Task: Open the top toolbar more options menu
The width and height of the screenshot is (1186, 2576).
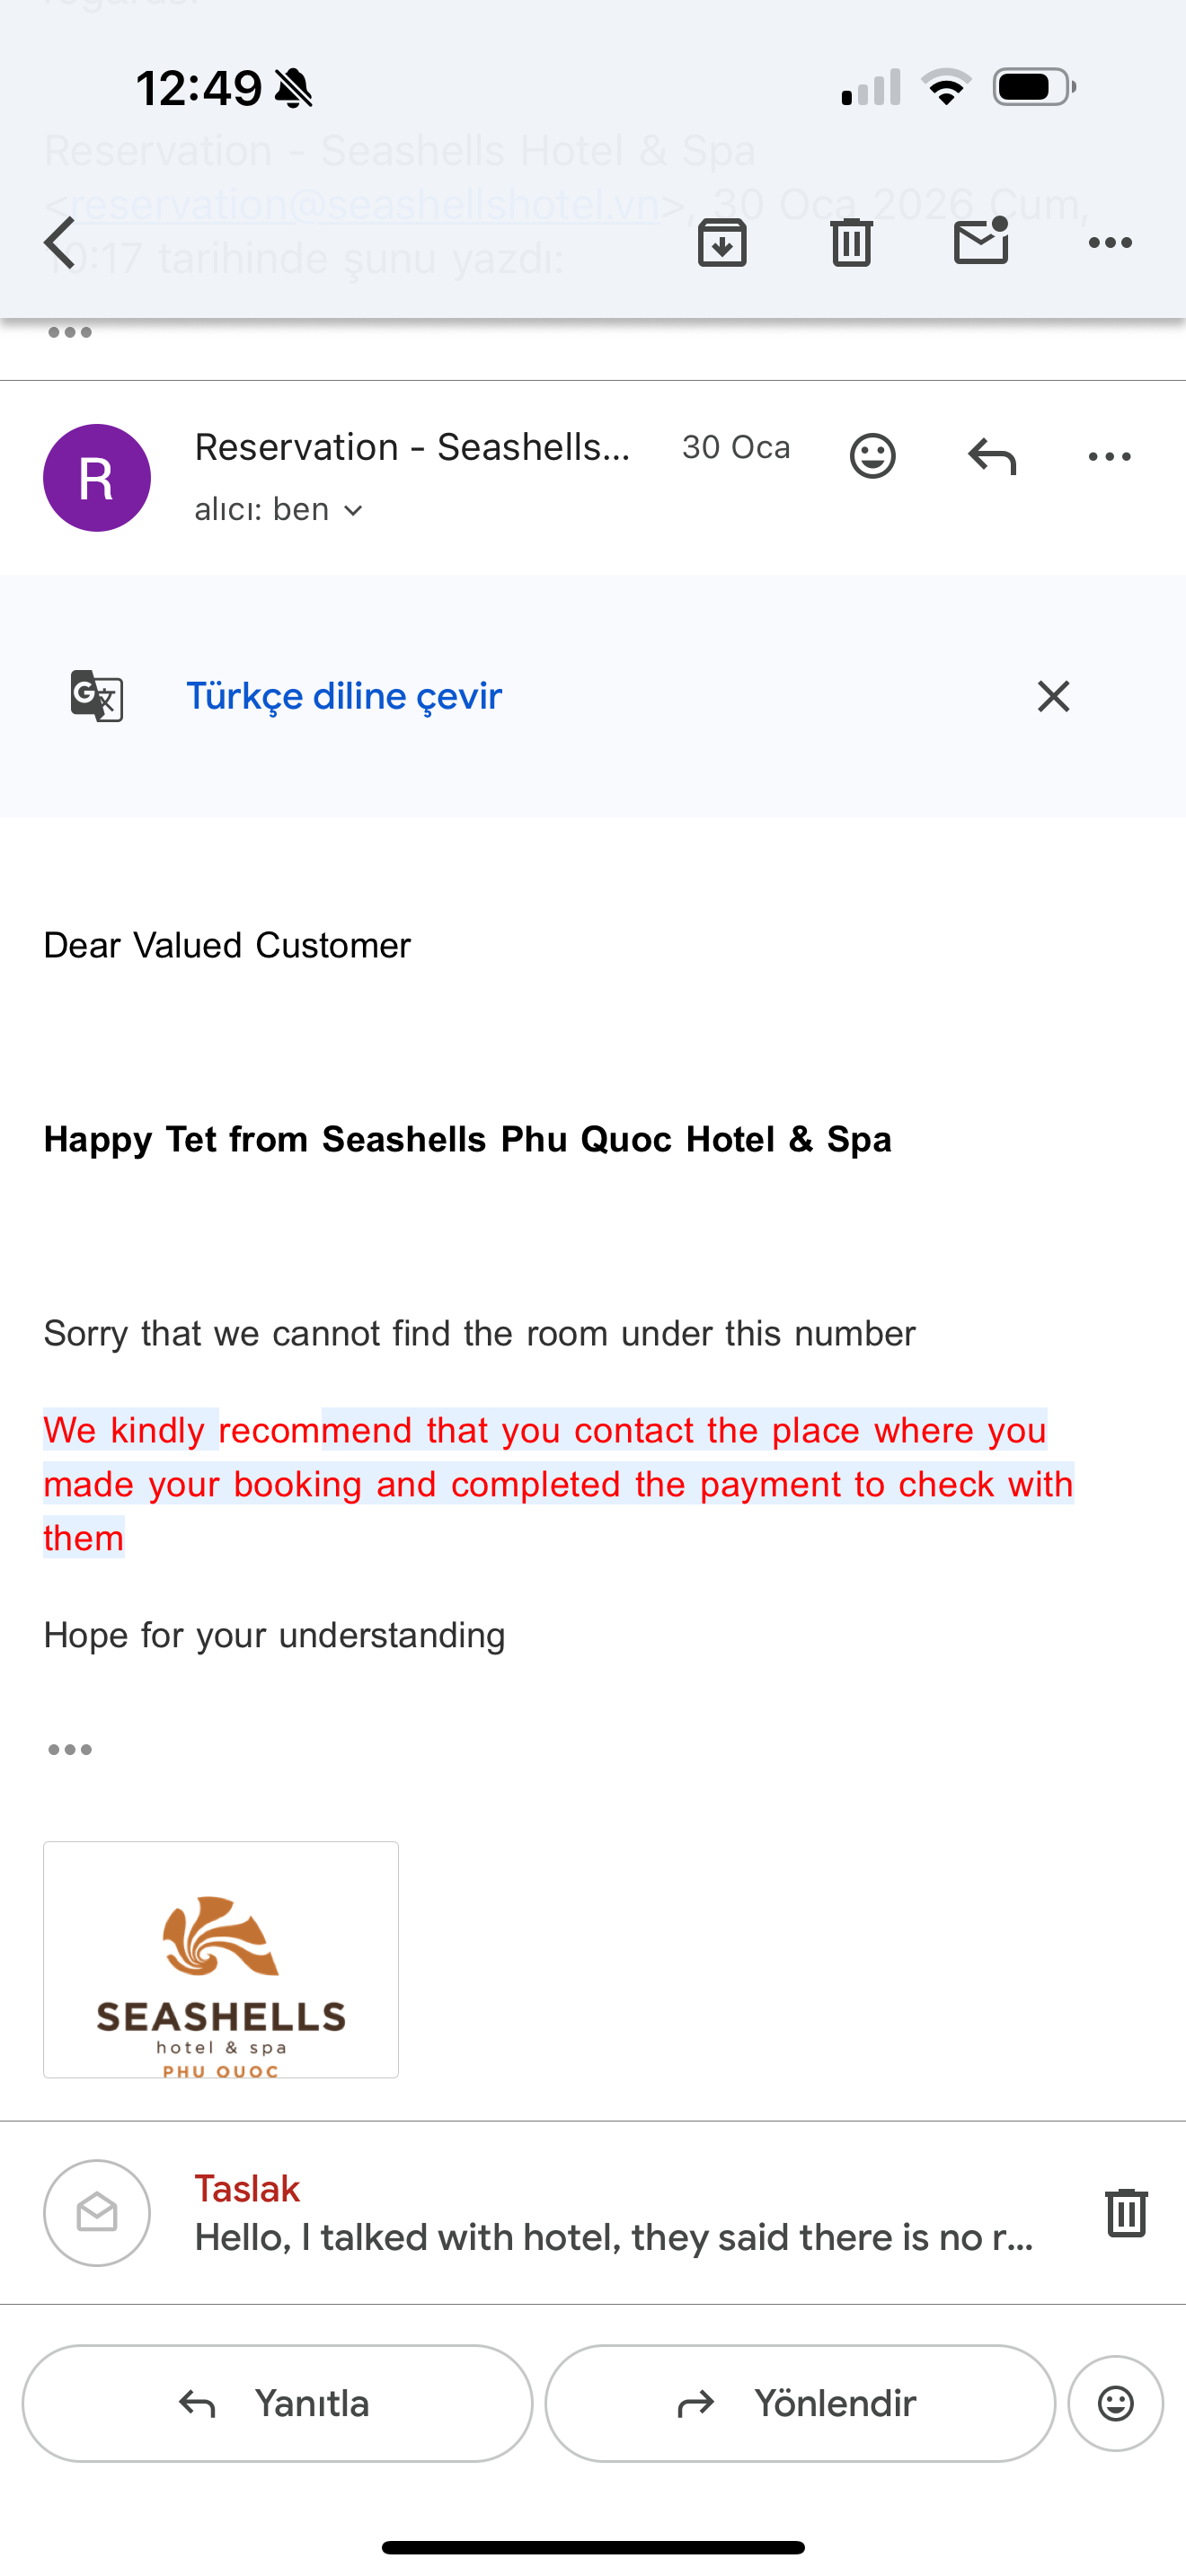Action: point(1110,243)
